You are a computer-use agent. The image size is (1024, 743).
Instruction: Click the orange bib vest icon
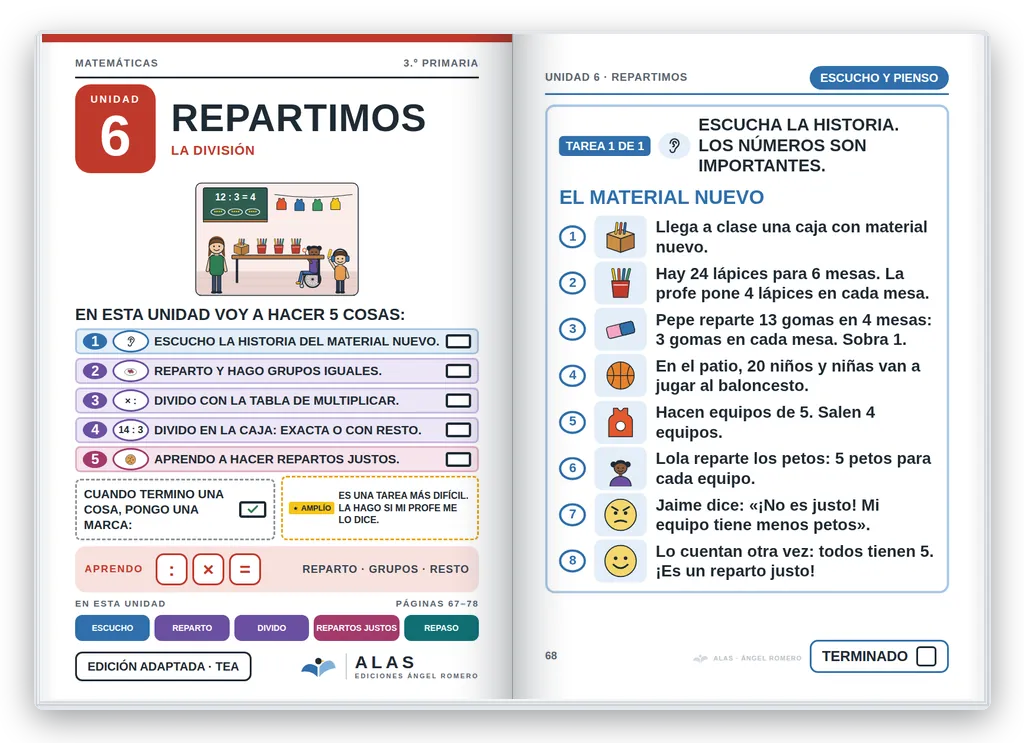pyautogui.click(x=620, y=422)
